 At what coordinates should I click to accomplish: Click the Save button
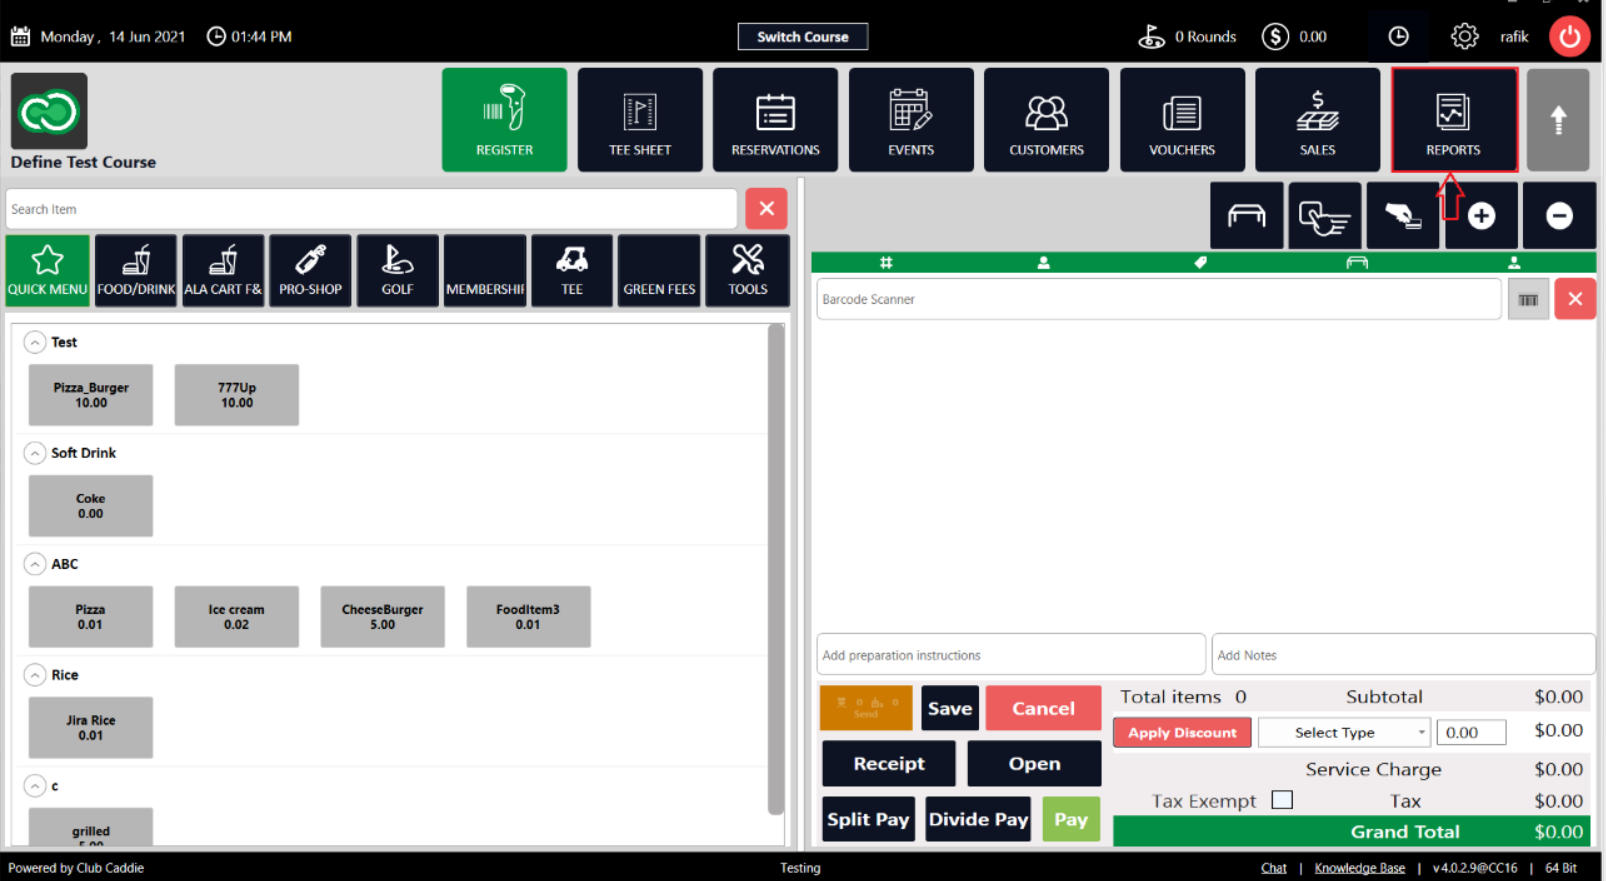pyautogui.click(x=950, y=708)
